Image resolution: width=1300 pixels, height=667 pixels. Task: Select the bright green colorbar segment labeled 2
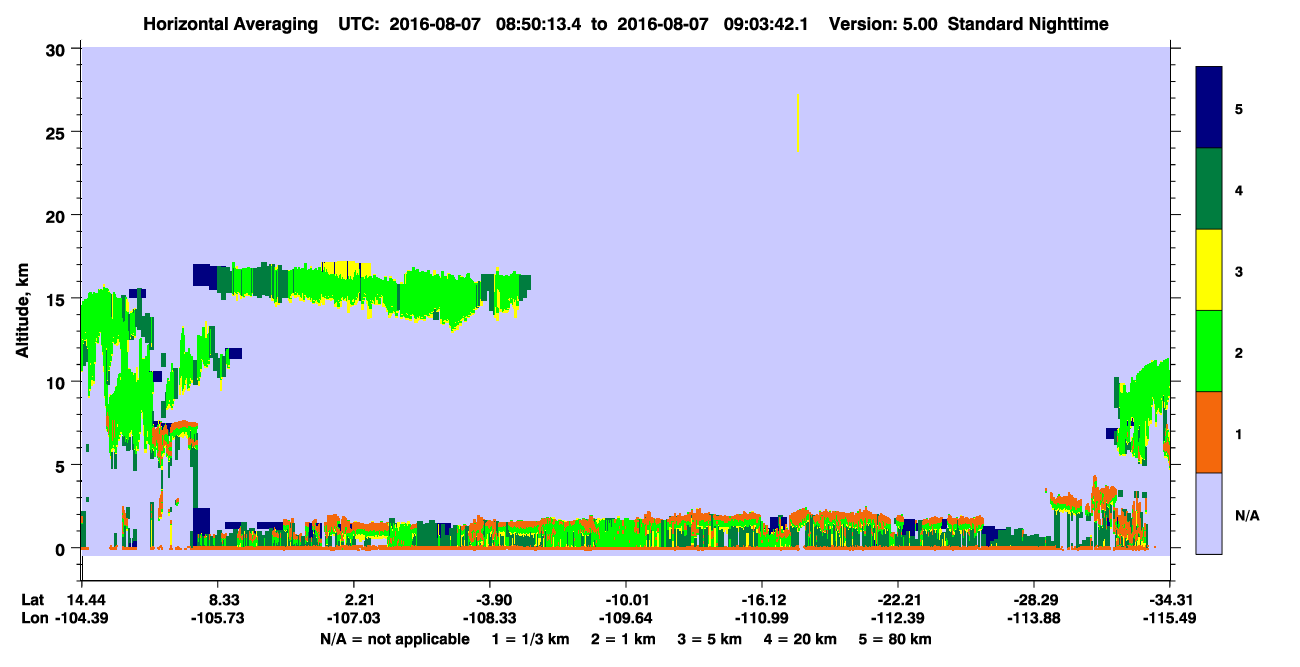(x=1209, y=351)
